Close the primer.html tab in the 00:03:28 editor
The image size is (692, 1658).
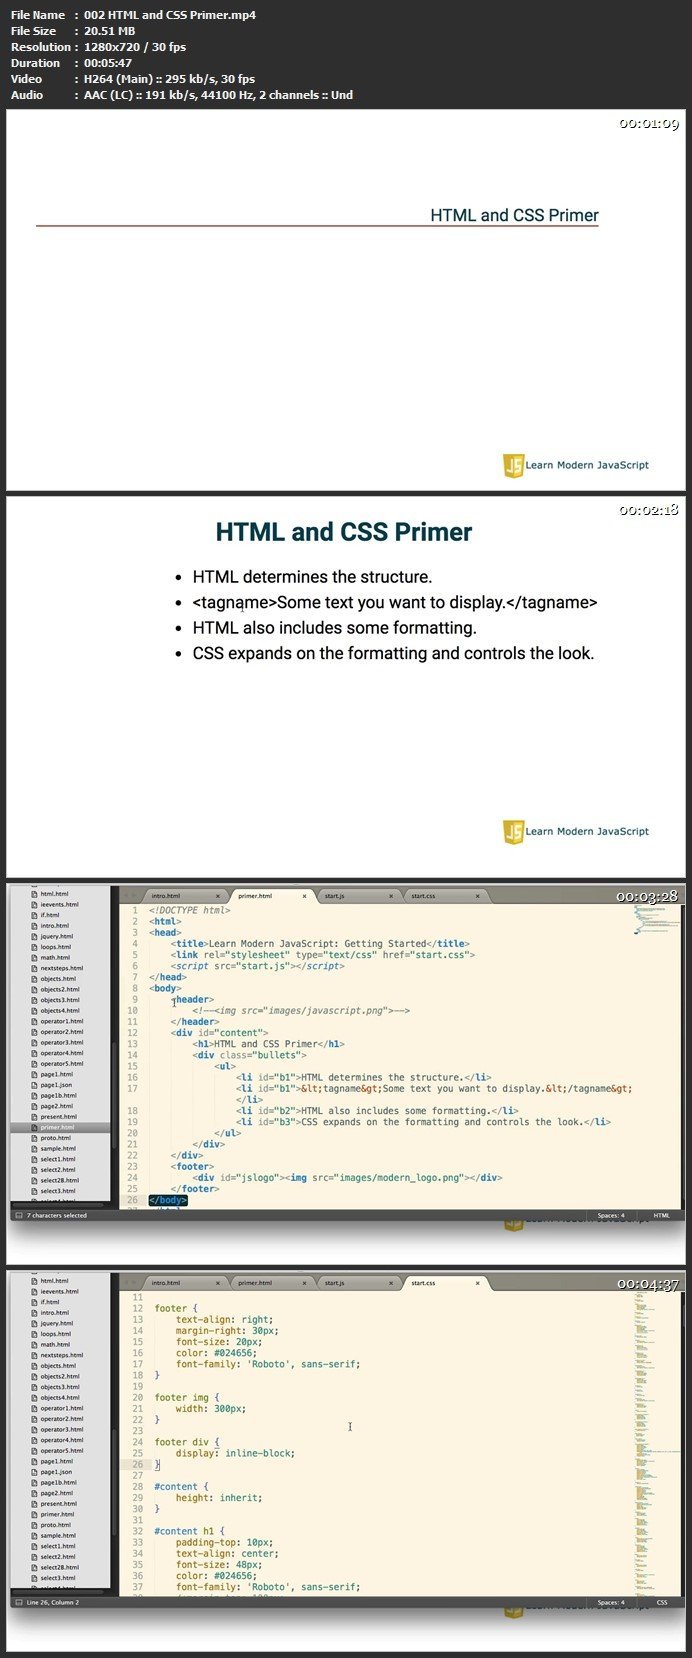303,896
